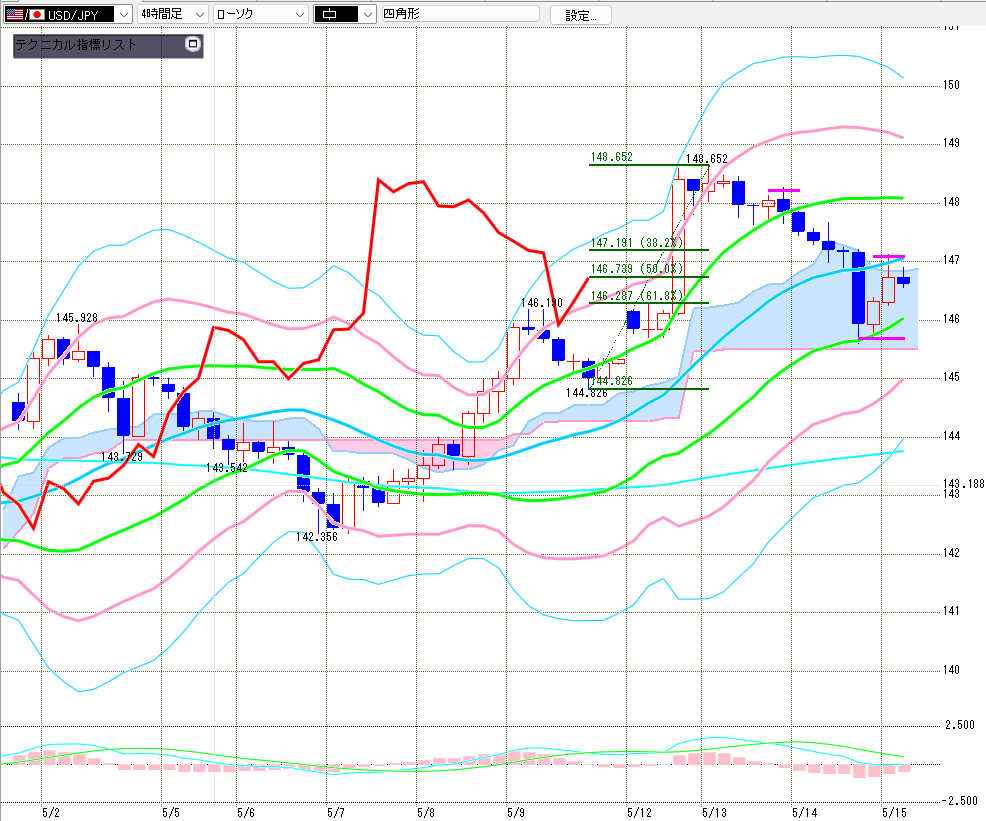Viewport: 986px width, 821px height.
Task: Click the 150 price axis label
Action: [x=951, y=85]
